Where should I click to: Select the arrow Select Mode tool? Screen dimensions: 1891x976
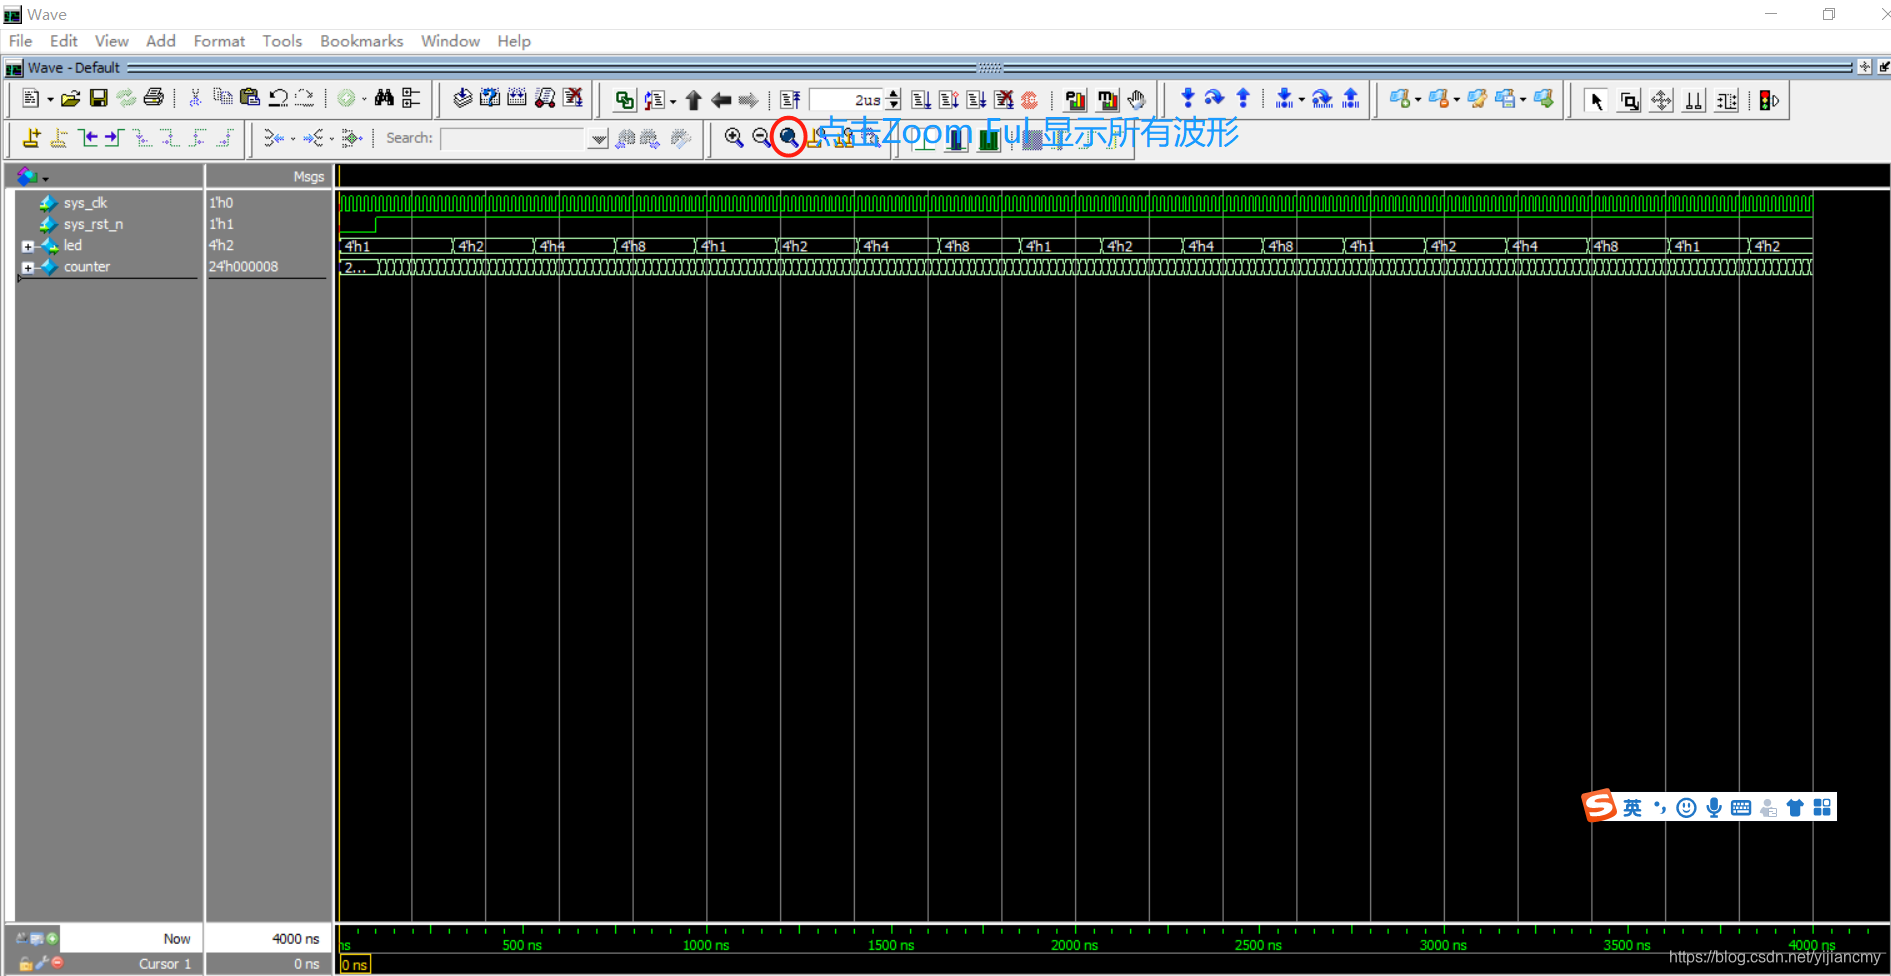click(x=1597, y=101)
